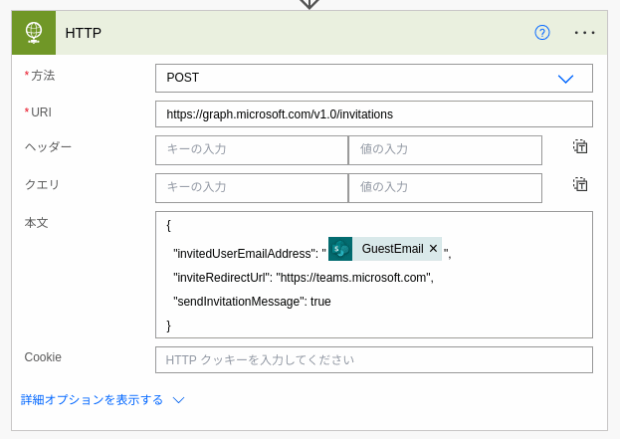
Task: Click the ヘッダー key input field
Action: pos(251,150)
